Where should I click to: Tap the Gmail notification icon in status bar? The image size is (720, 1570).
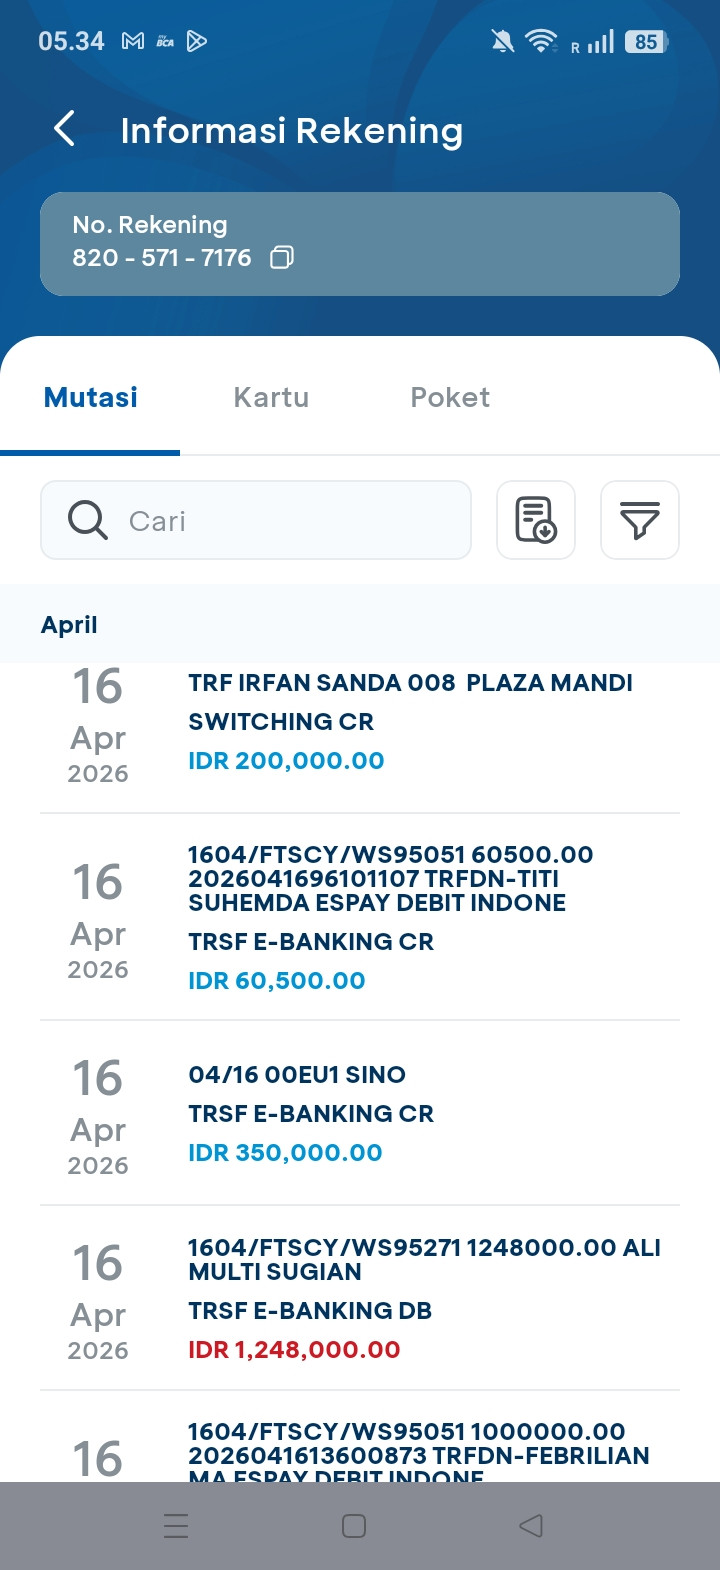tap(132, 41)
